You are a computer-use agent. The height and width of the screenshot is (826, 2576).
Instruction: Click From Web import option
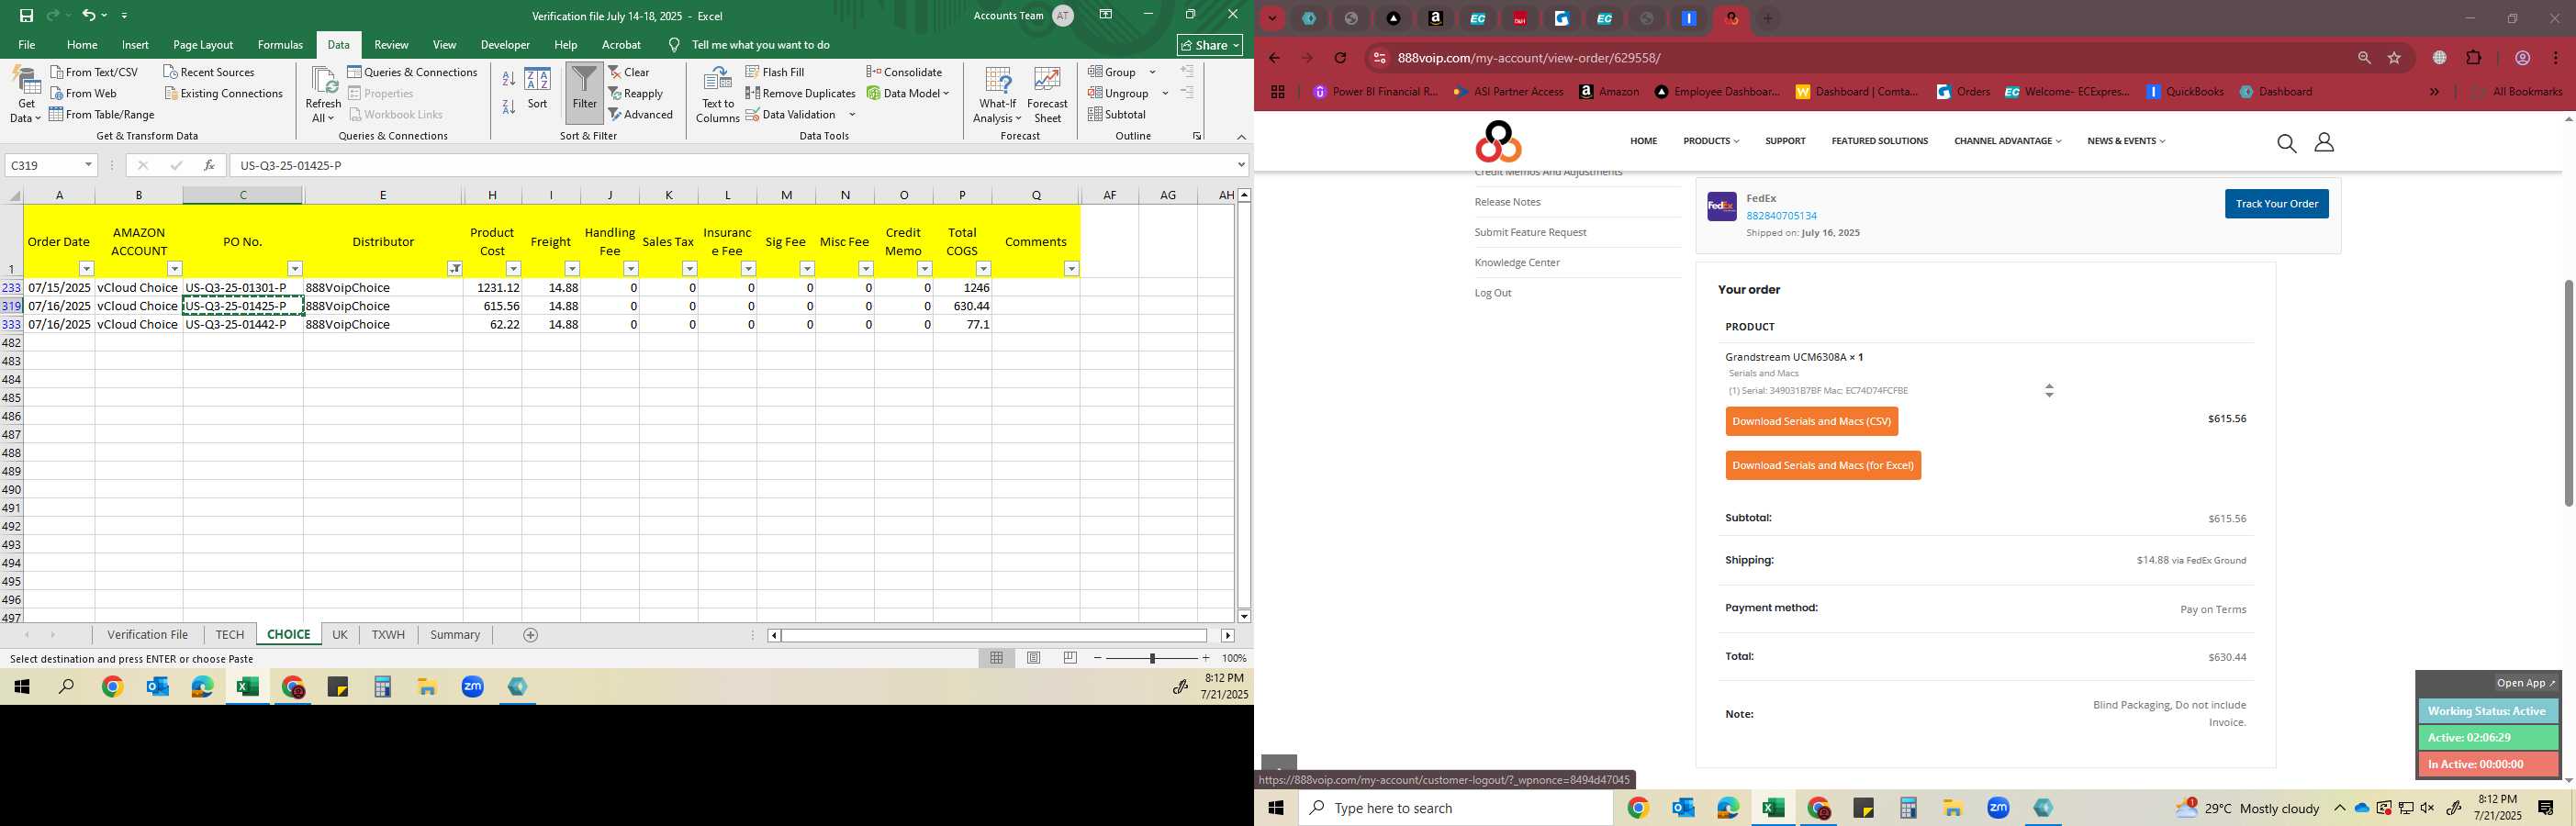coord(83,93)
